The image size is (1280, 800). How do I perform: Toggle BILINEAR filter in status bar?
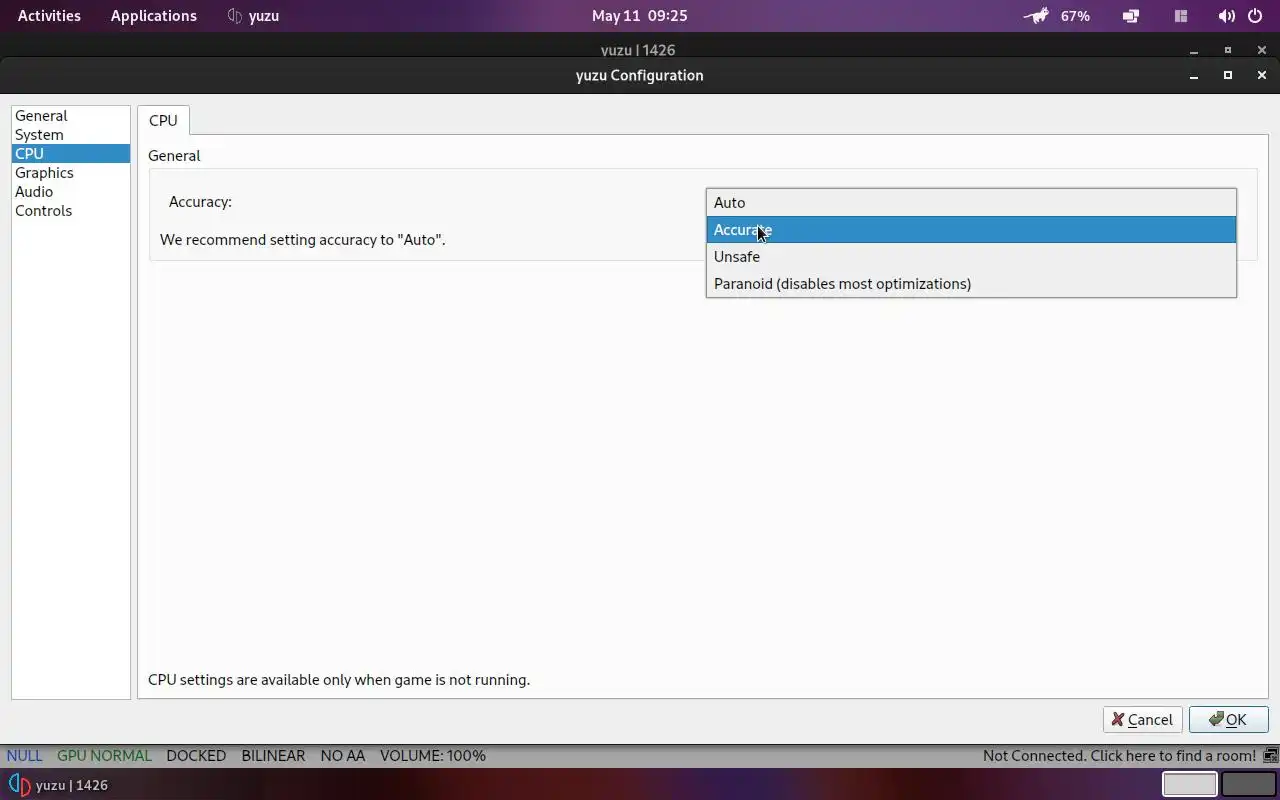tap(273, 756)
